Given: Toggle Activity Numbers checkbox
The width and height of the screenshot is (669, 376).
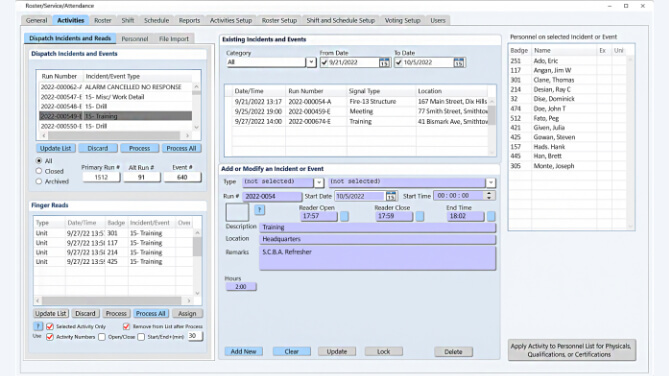Looking at the screenshot, I should (50, 337).
